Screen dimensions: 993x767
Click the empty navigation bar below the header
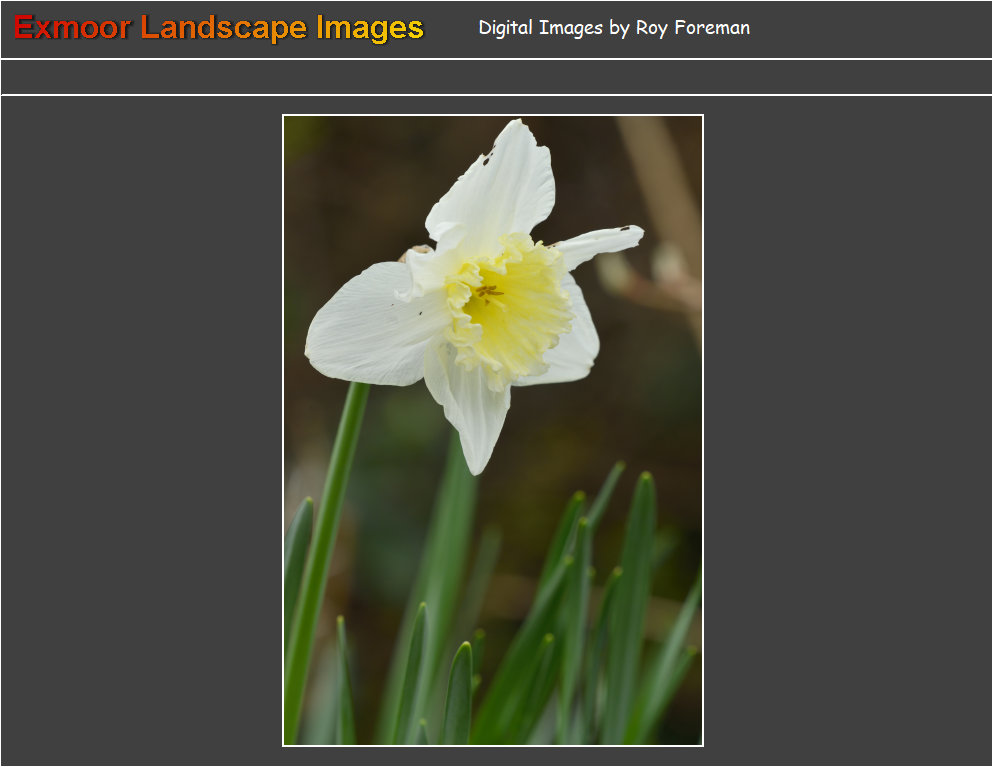[496, 77]
